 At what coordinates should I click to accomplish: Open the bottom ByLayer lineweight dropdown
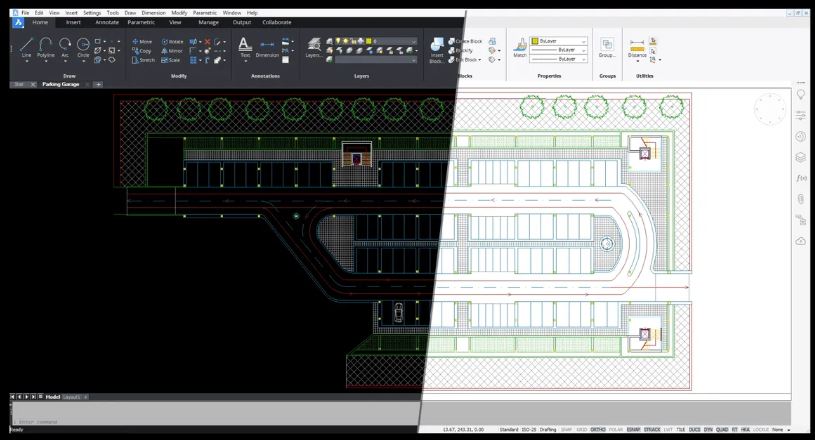pos(558,59)
